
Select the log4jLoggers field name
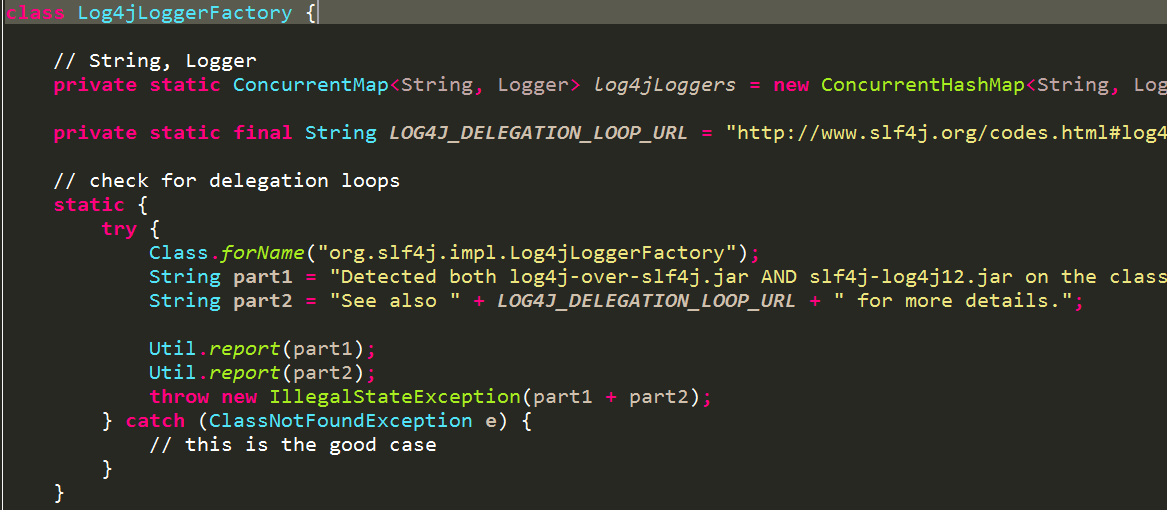pos(664,85)
